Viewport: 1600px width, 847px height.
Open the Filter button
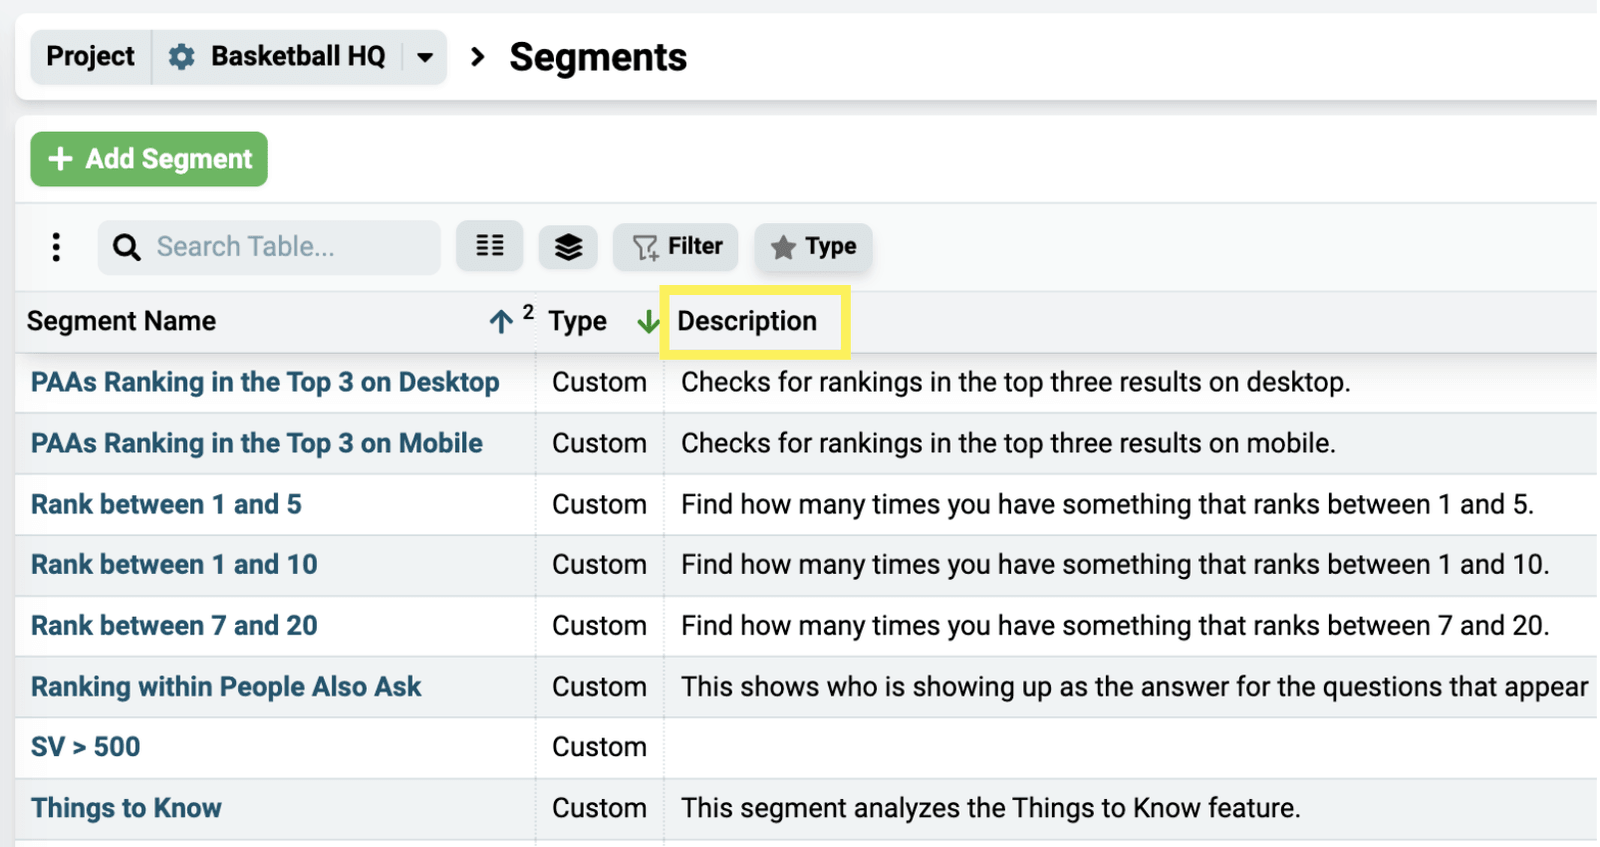point(676,246)
